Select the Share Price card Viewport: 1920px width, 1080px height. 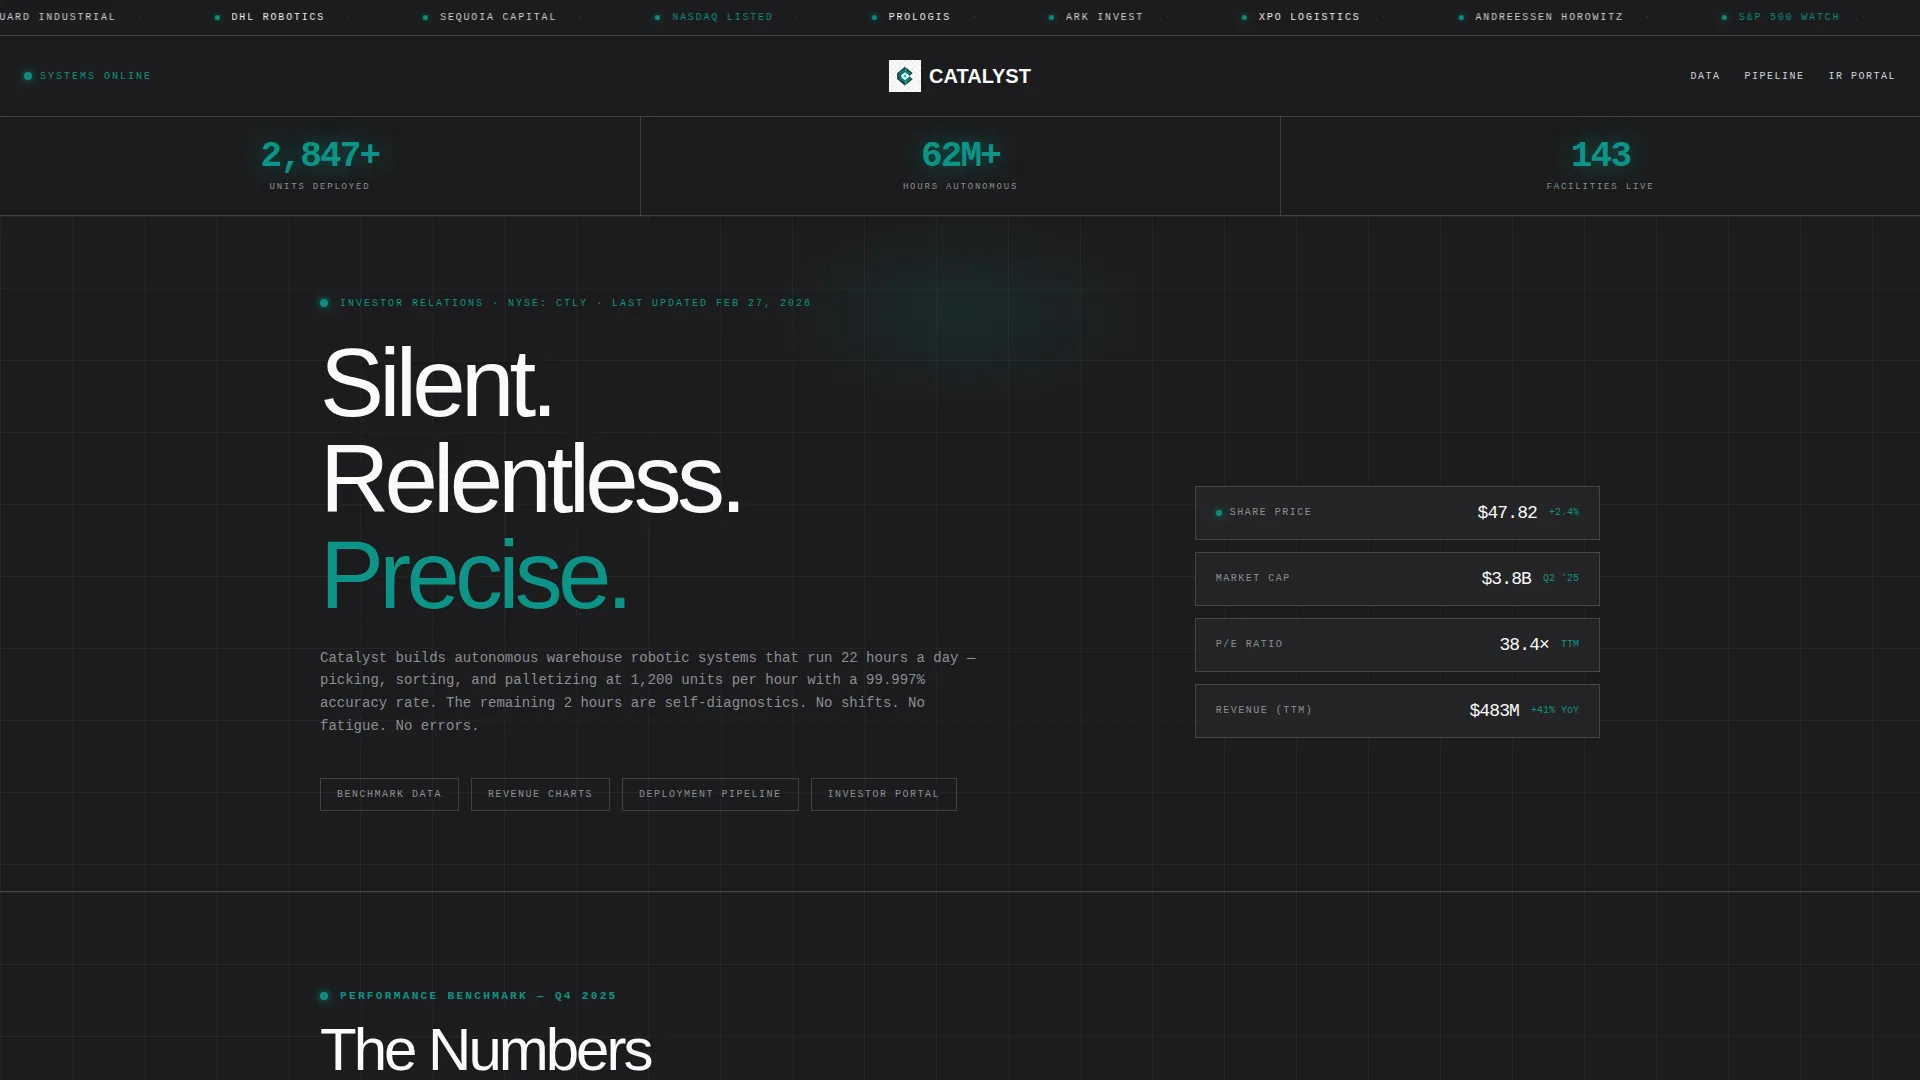click(1397, 513)
